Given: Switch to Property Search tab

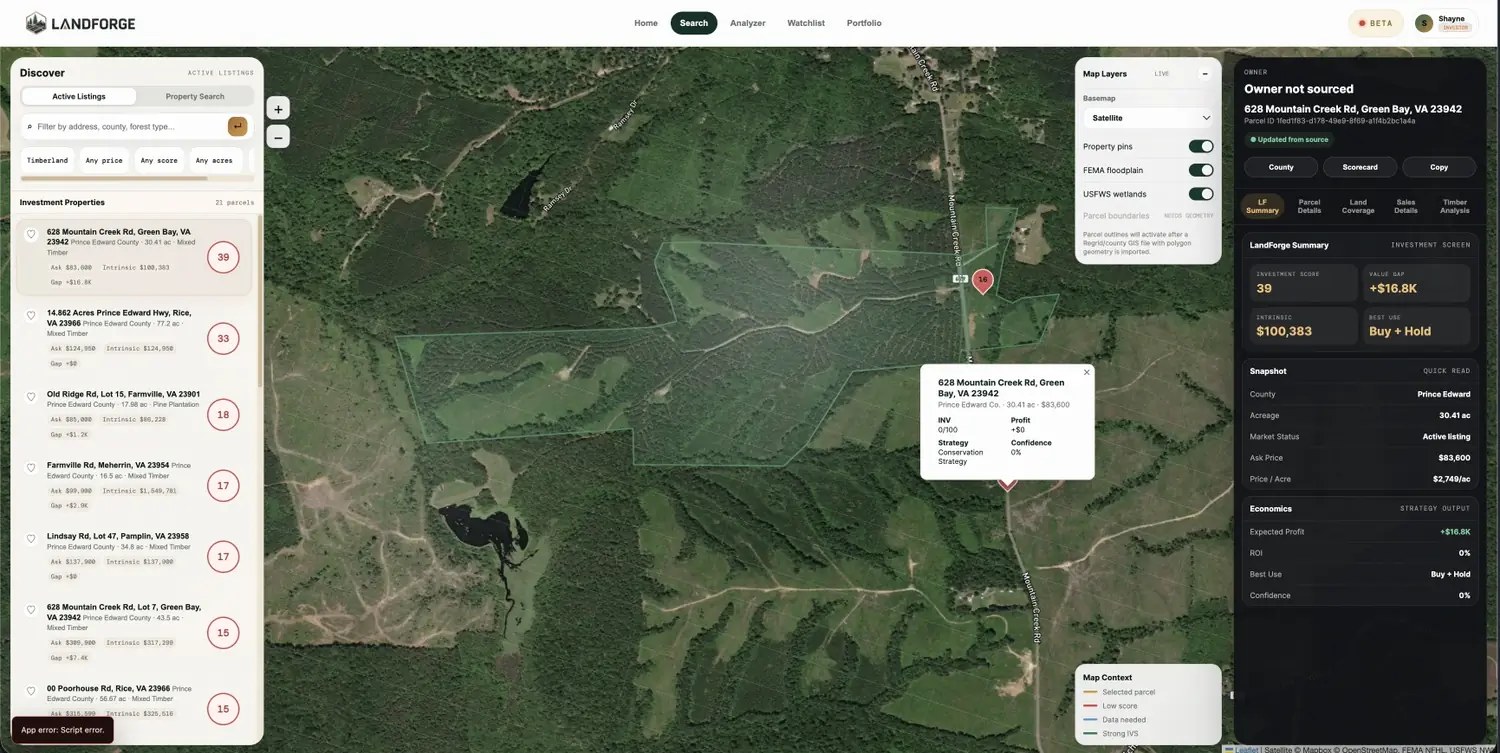Looking at the screenshot, I should [x=195, y=97].
